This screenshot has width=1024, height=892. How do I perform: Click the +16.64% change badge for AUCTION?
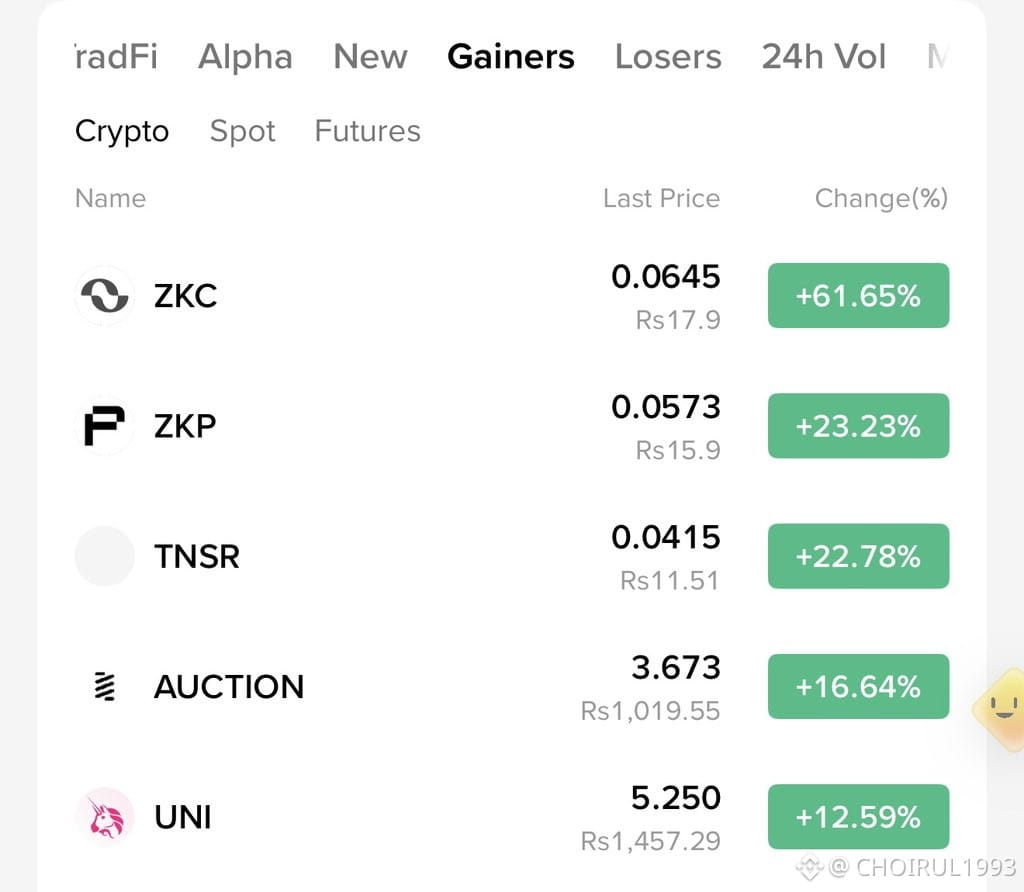[x=858, y=686]
